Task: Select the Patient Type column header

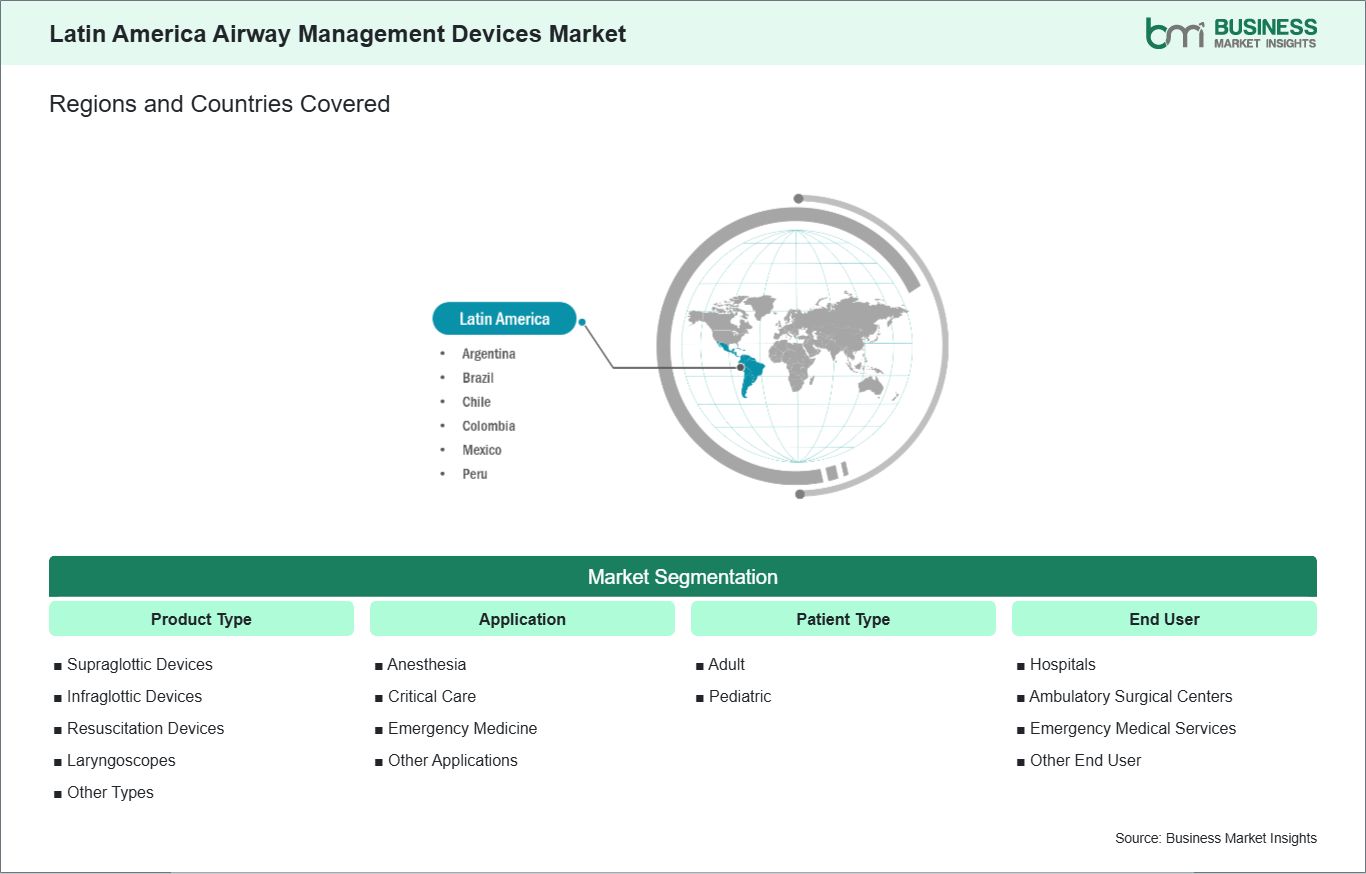Action: pos(843,619)
